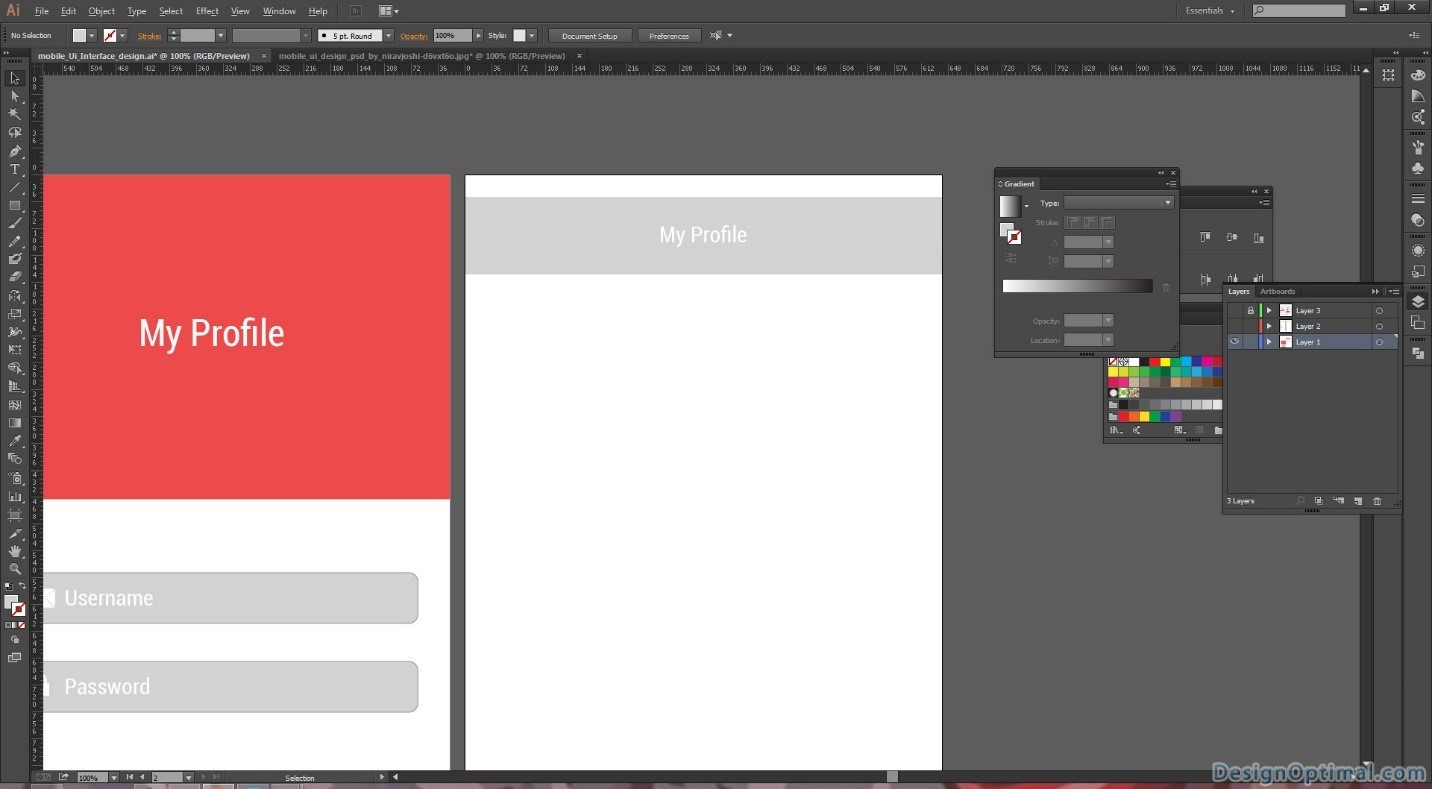Screen dimensions: 1432x789
Task: Toggle lock icon on Layer 3
Action: pos(1250,310)
